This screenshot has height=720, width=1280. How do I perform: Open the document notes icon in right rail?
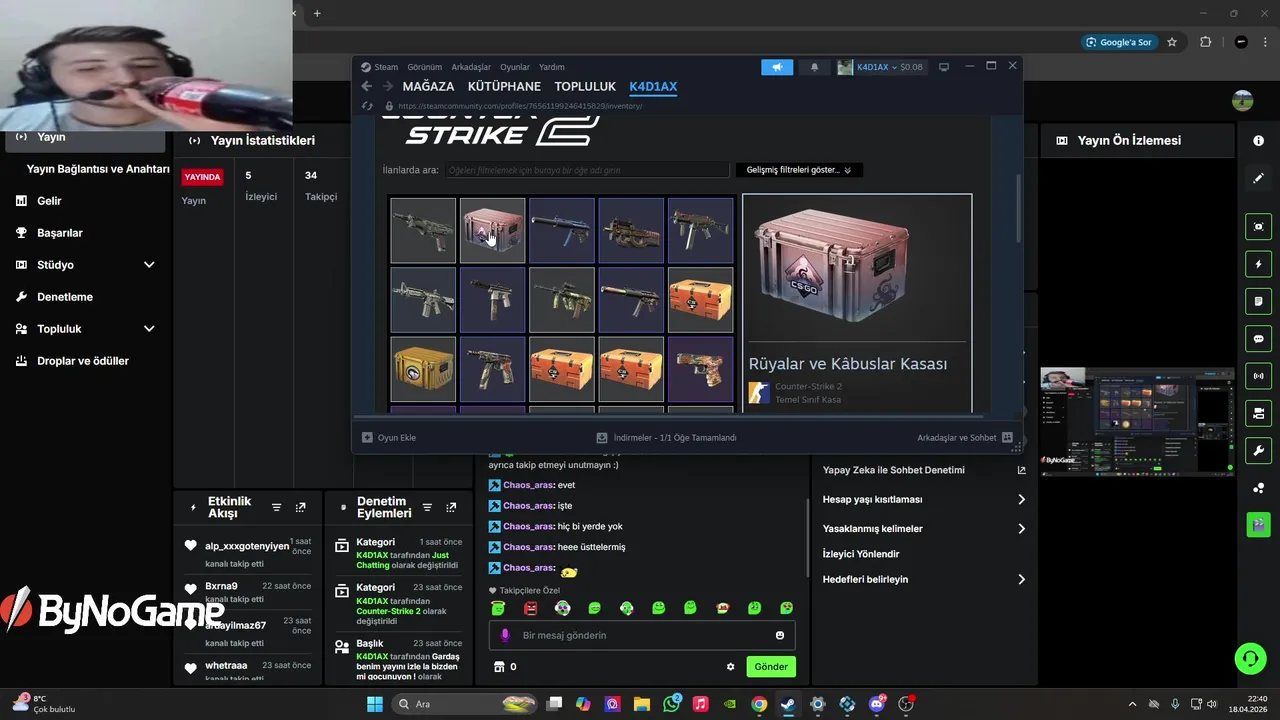coord(1258,301)
